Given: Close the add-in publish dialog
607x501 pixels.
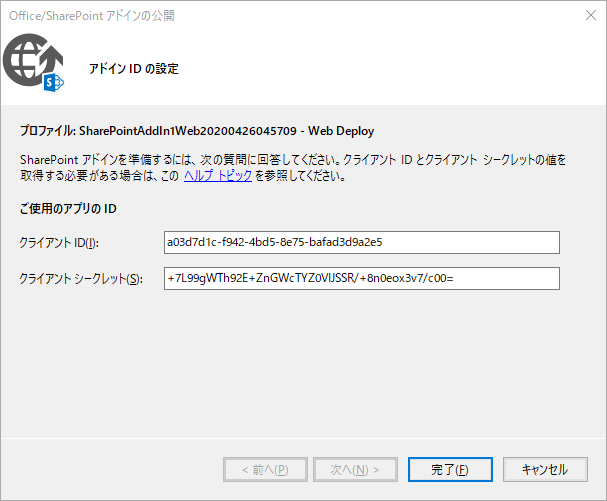Looking at the screenshot, I should coord(584,15).
